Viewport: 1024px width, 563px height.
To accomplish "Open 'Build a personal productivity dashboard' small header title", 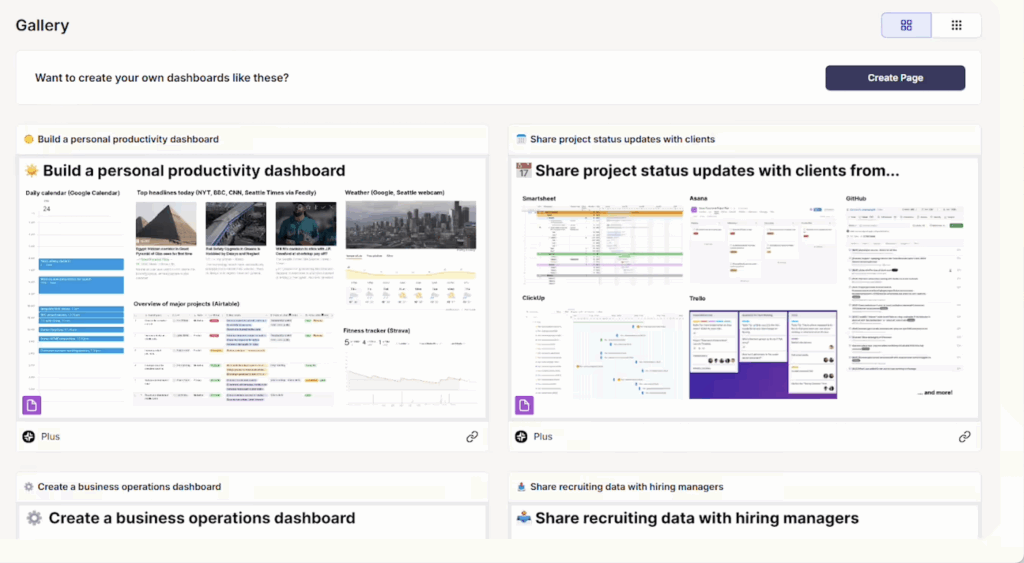I will pos(128,139).
